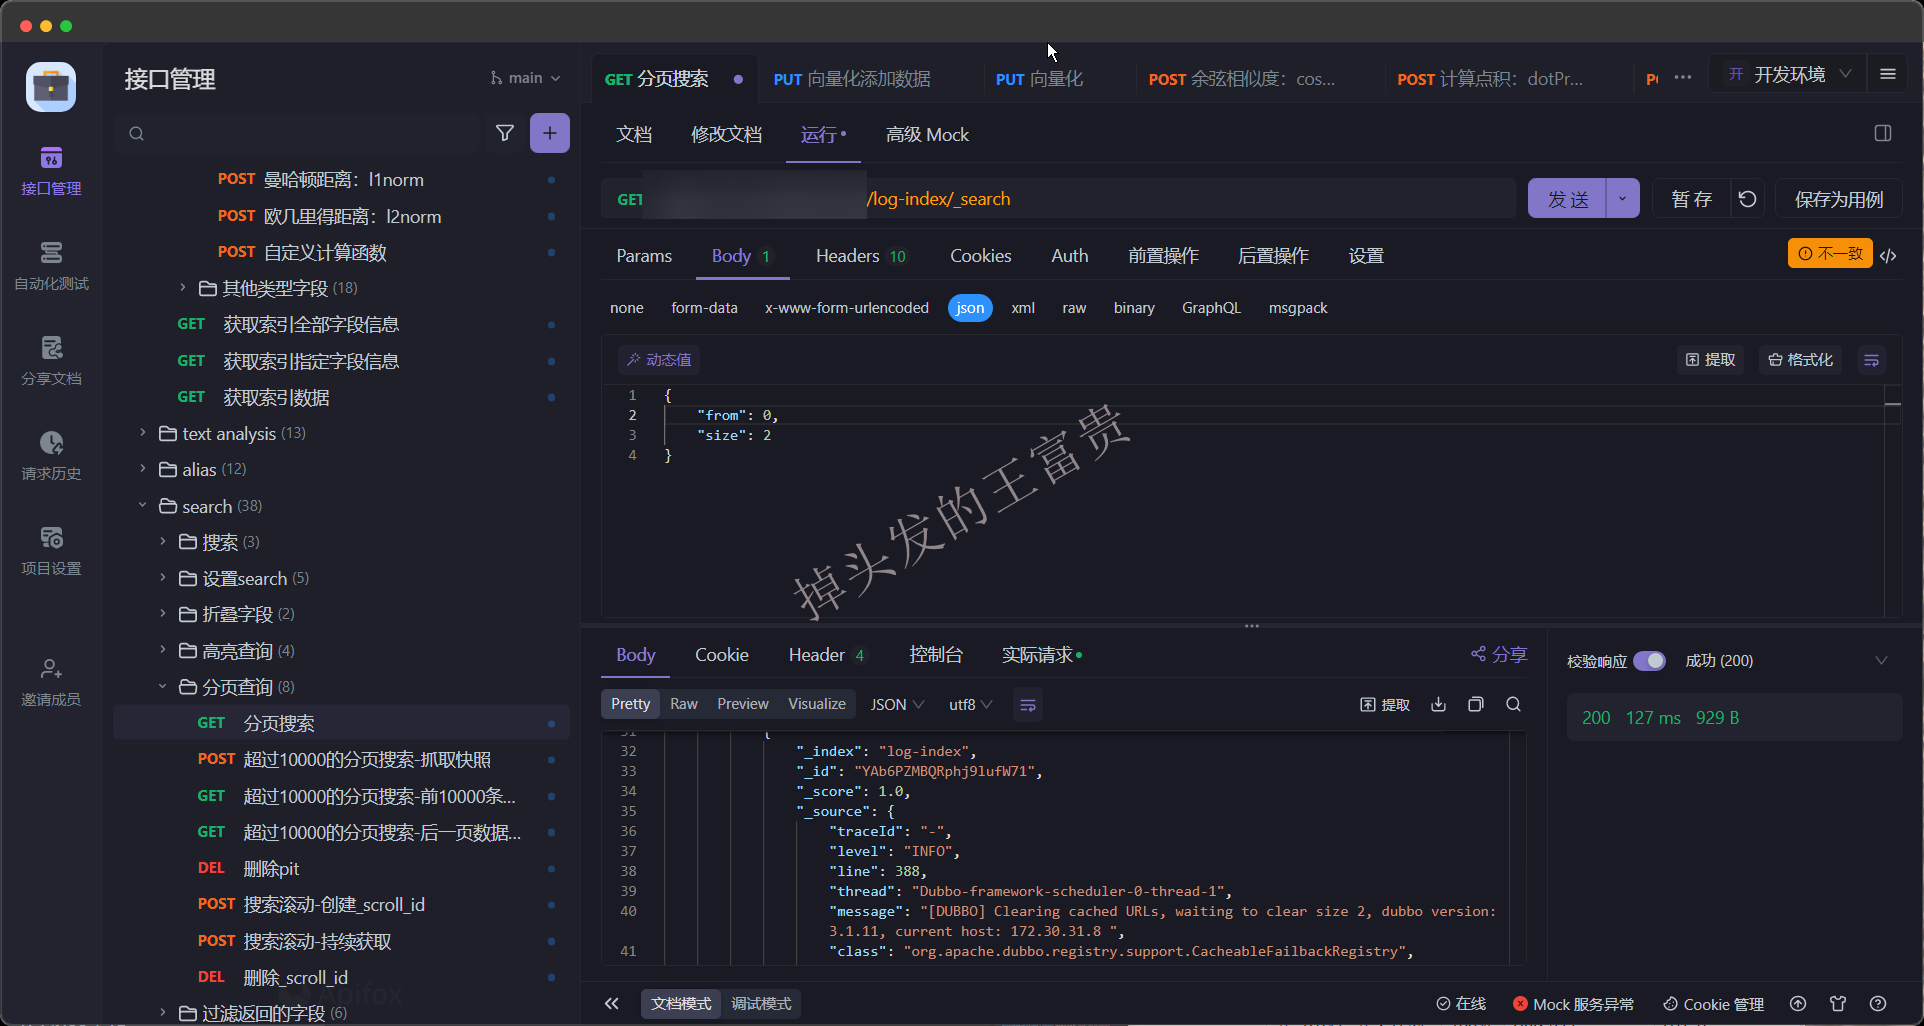
Task: Search within the response body
Action: pyautogui.click(x=1513, y=705)
